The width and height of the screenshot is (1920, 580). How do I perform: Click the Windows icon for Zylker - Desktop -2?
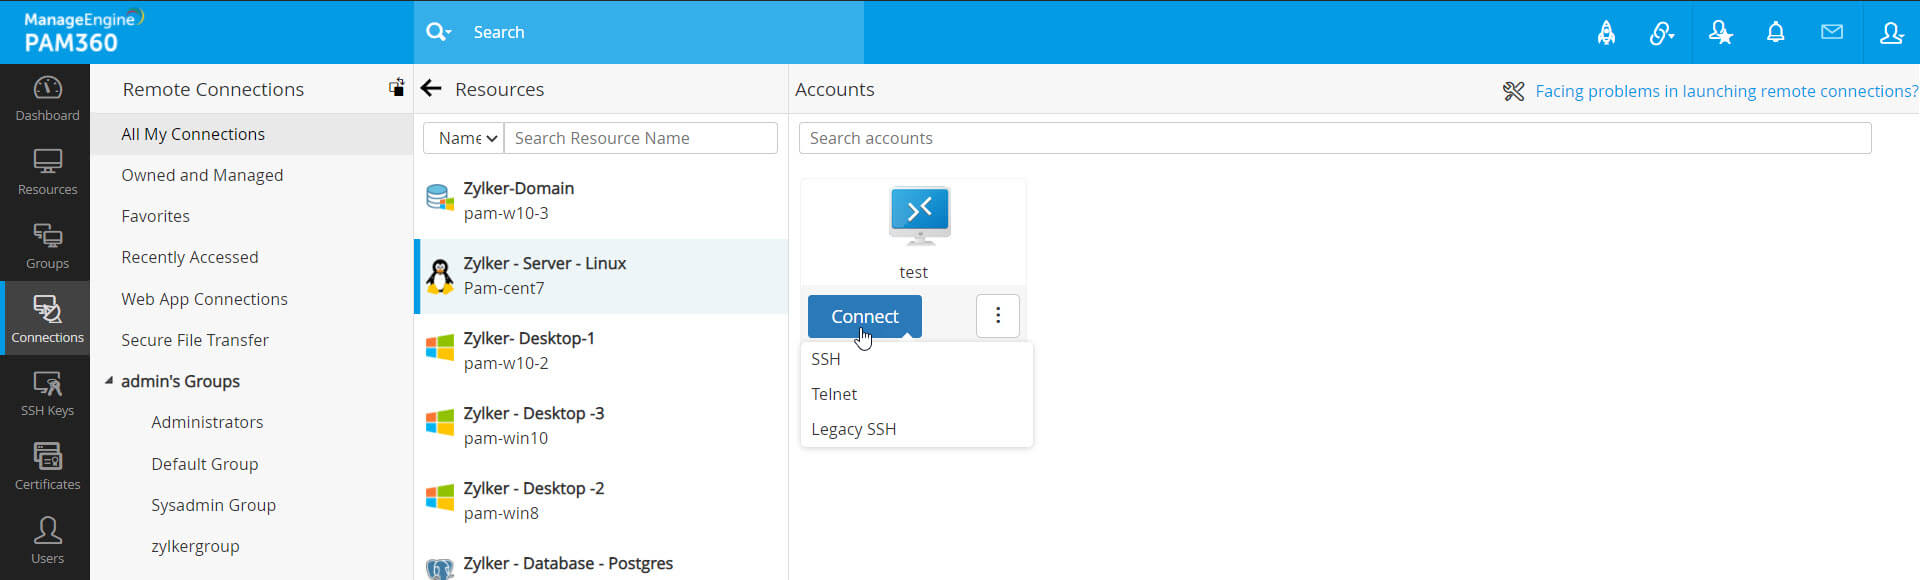[x=440, y=498]
